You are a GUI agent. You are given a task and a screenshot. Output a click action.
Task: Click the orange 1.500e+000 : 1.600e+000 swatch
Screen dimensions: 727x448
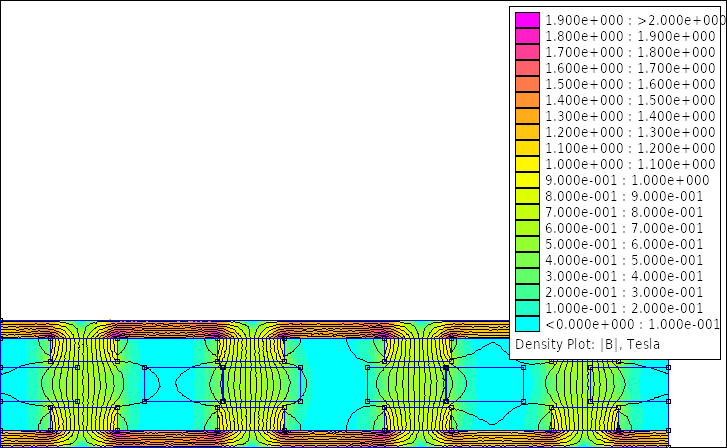coord(527,84)
